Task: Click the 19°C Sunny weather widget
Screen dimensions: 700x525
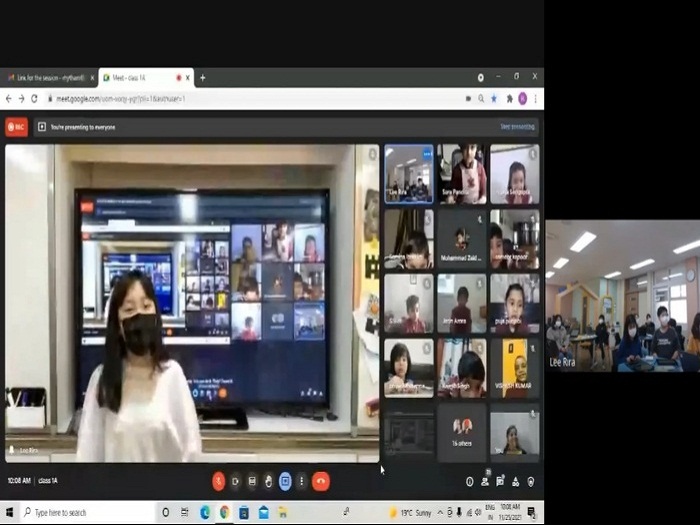Action: click(410, 512)
